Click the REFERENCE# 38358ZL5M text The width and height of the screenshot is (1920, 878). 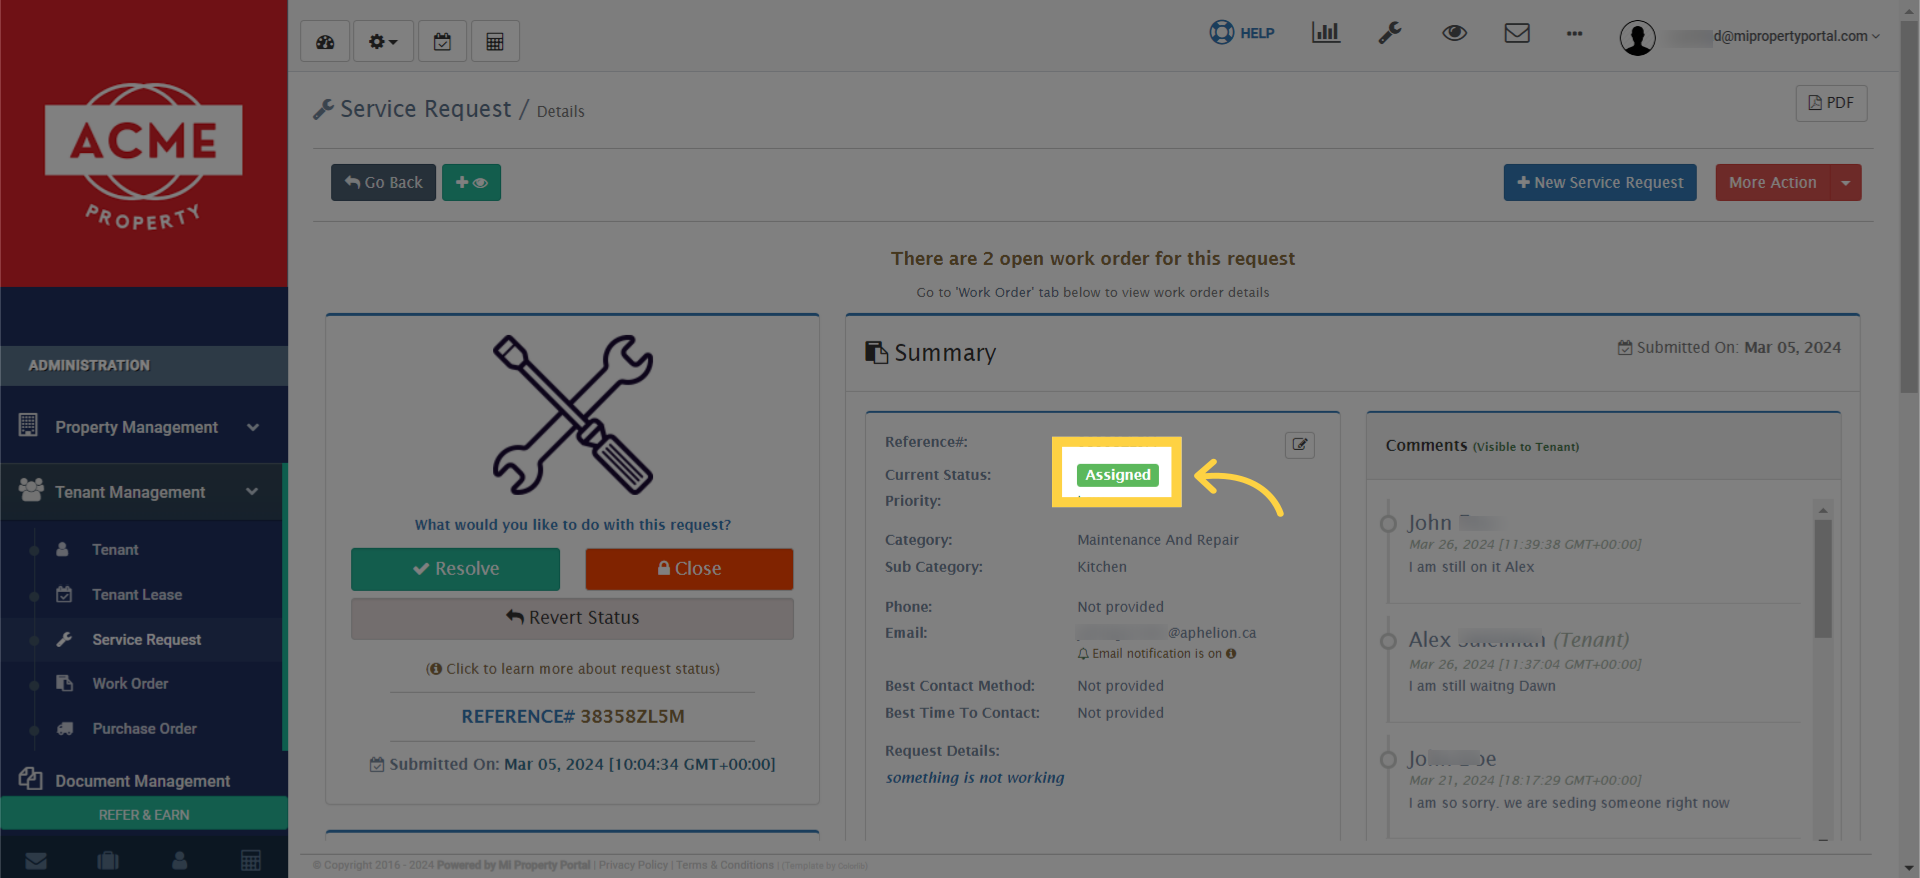pos(573,716)
